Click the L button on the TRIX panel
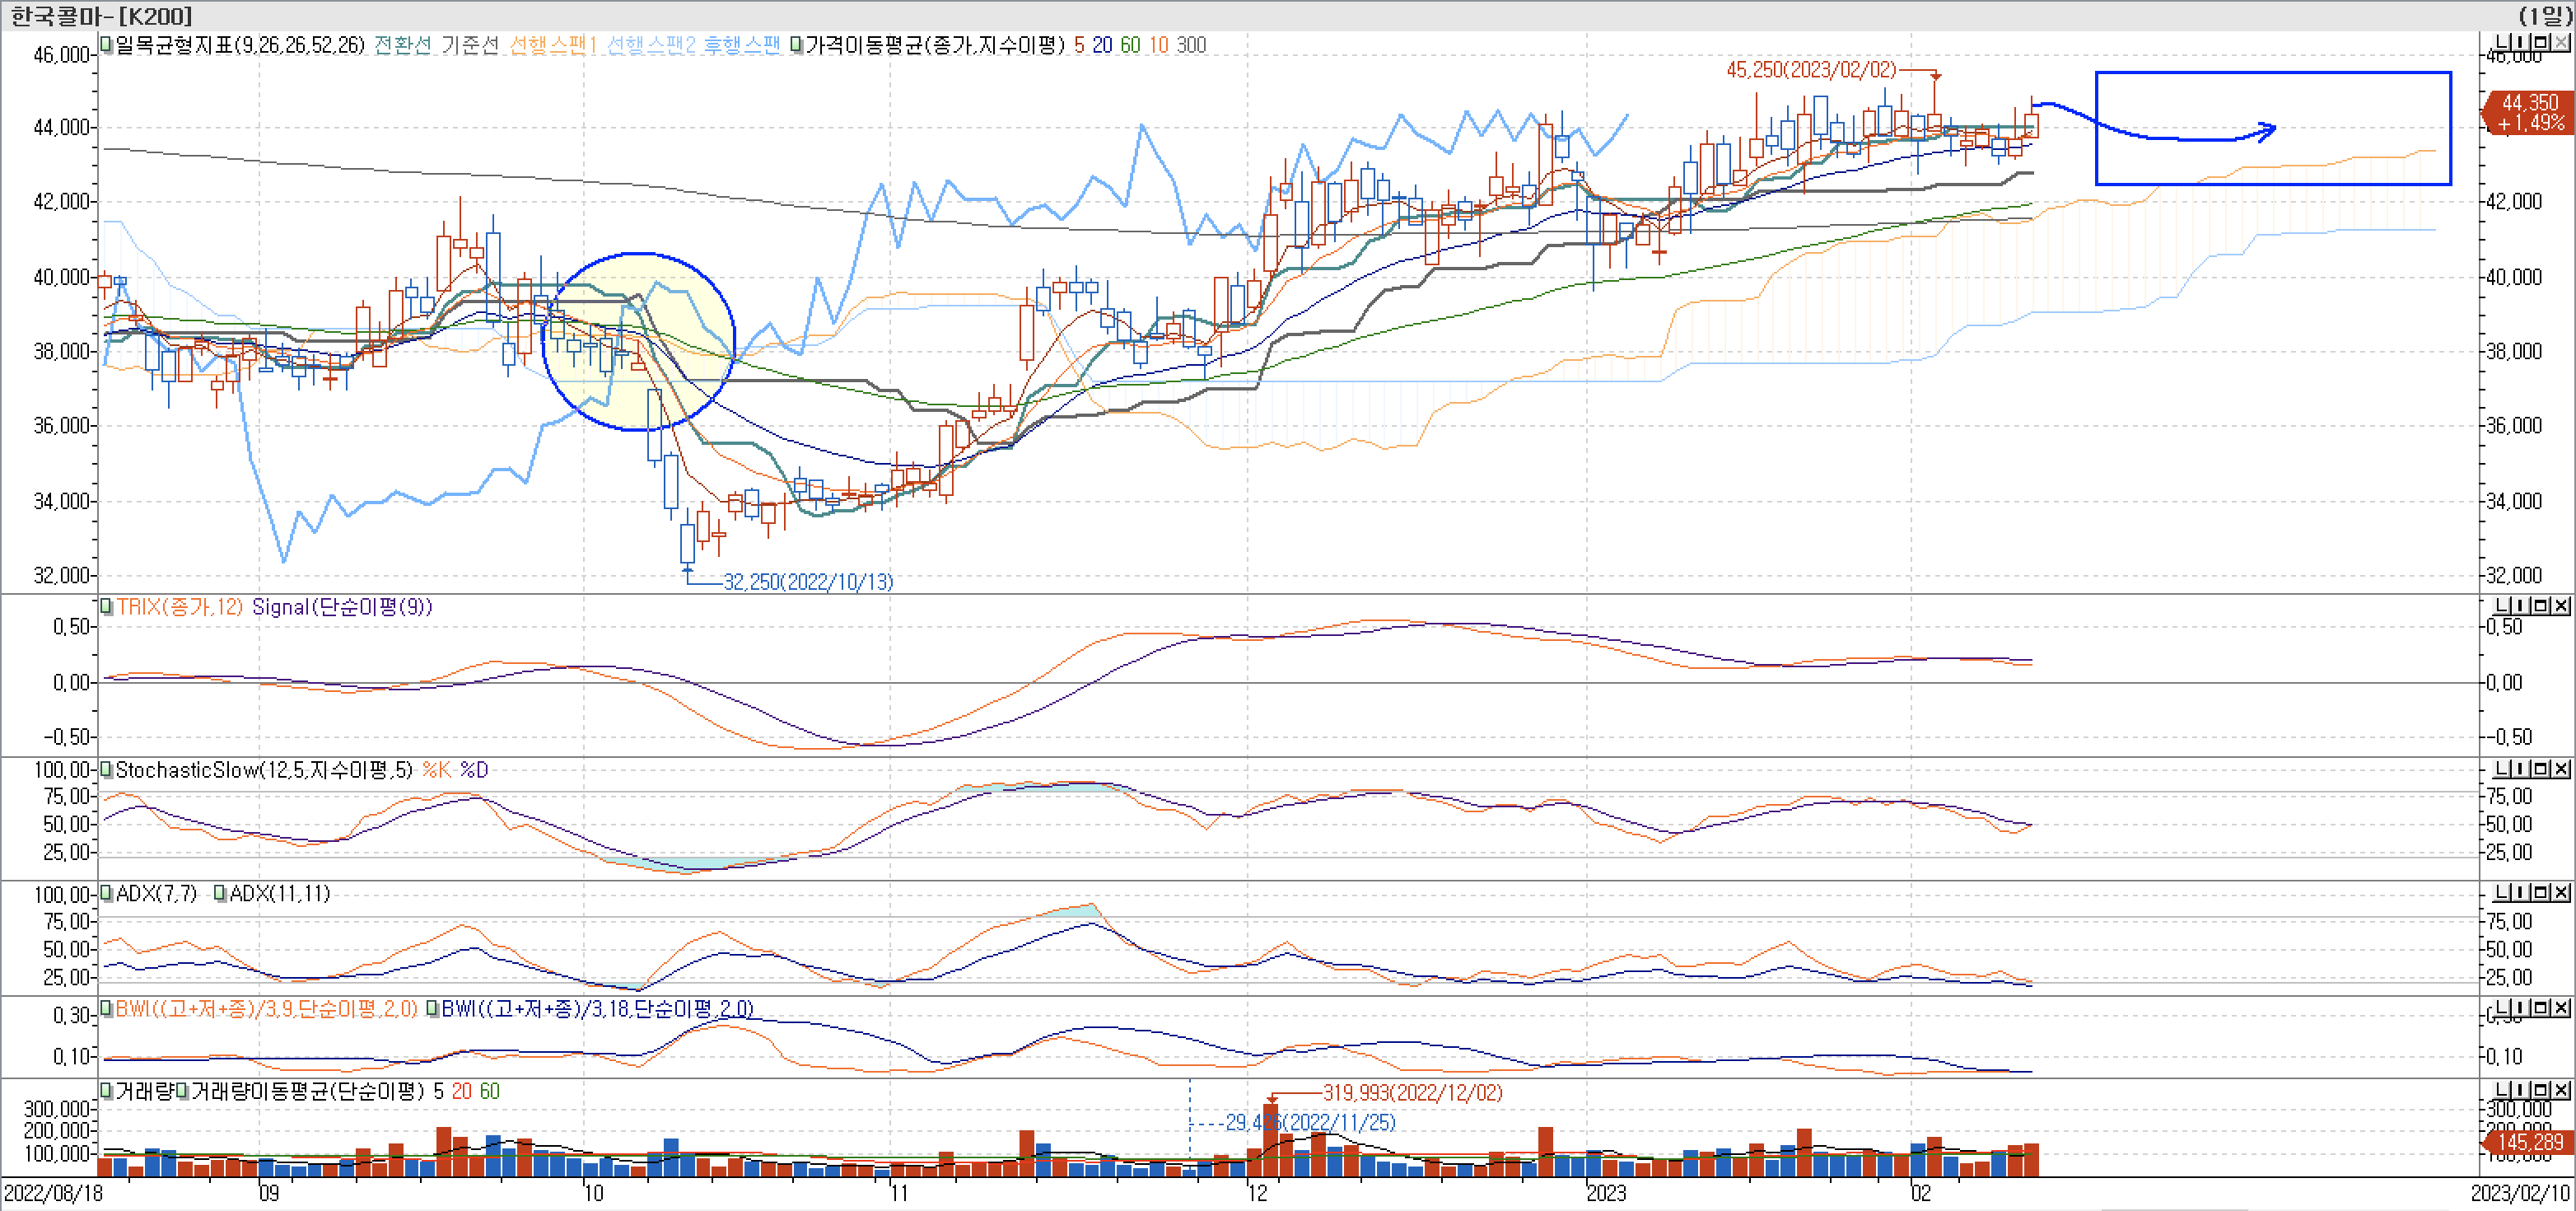Screen dimensions: 2576x1211 [2503, 606]
